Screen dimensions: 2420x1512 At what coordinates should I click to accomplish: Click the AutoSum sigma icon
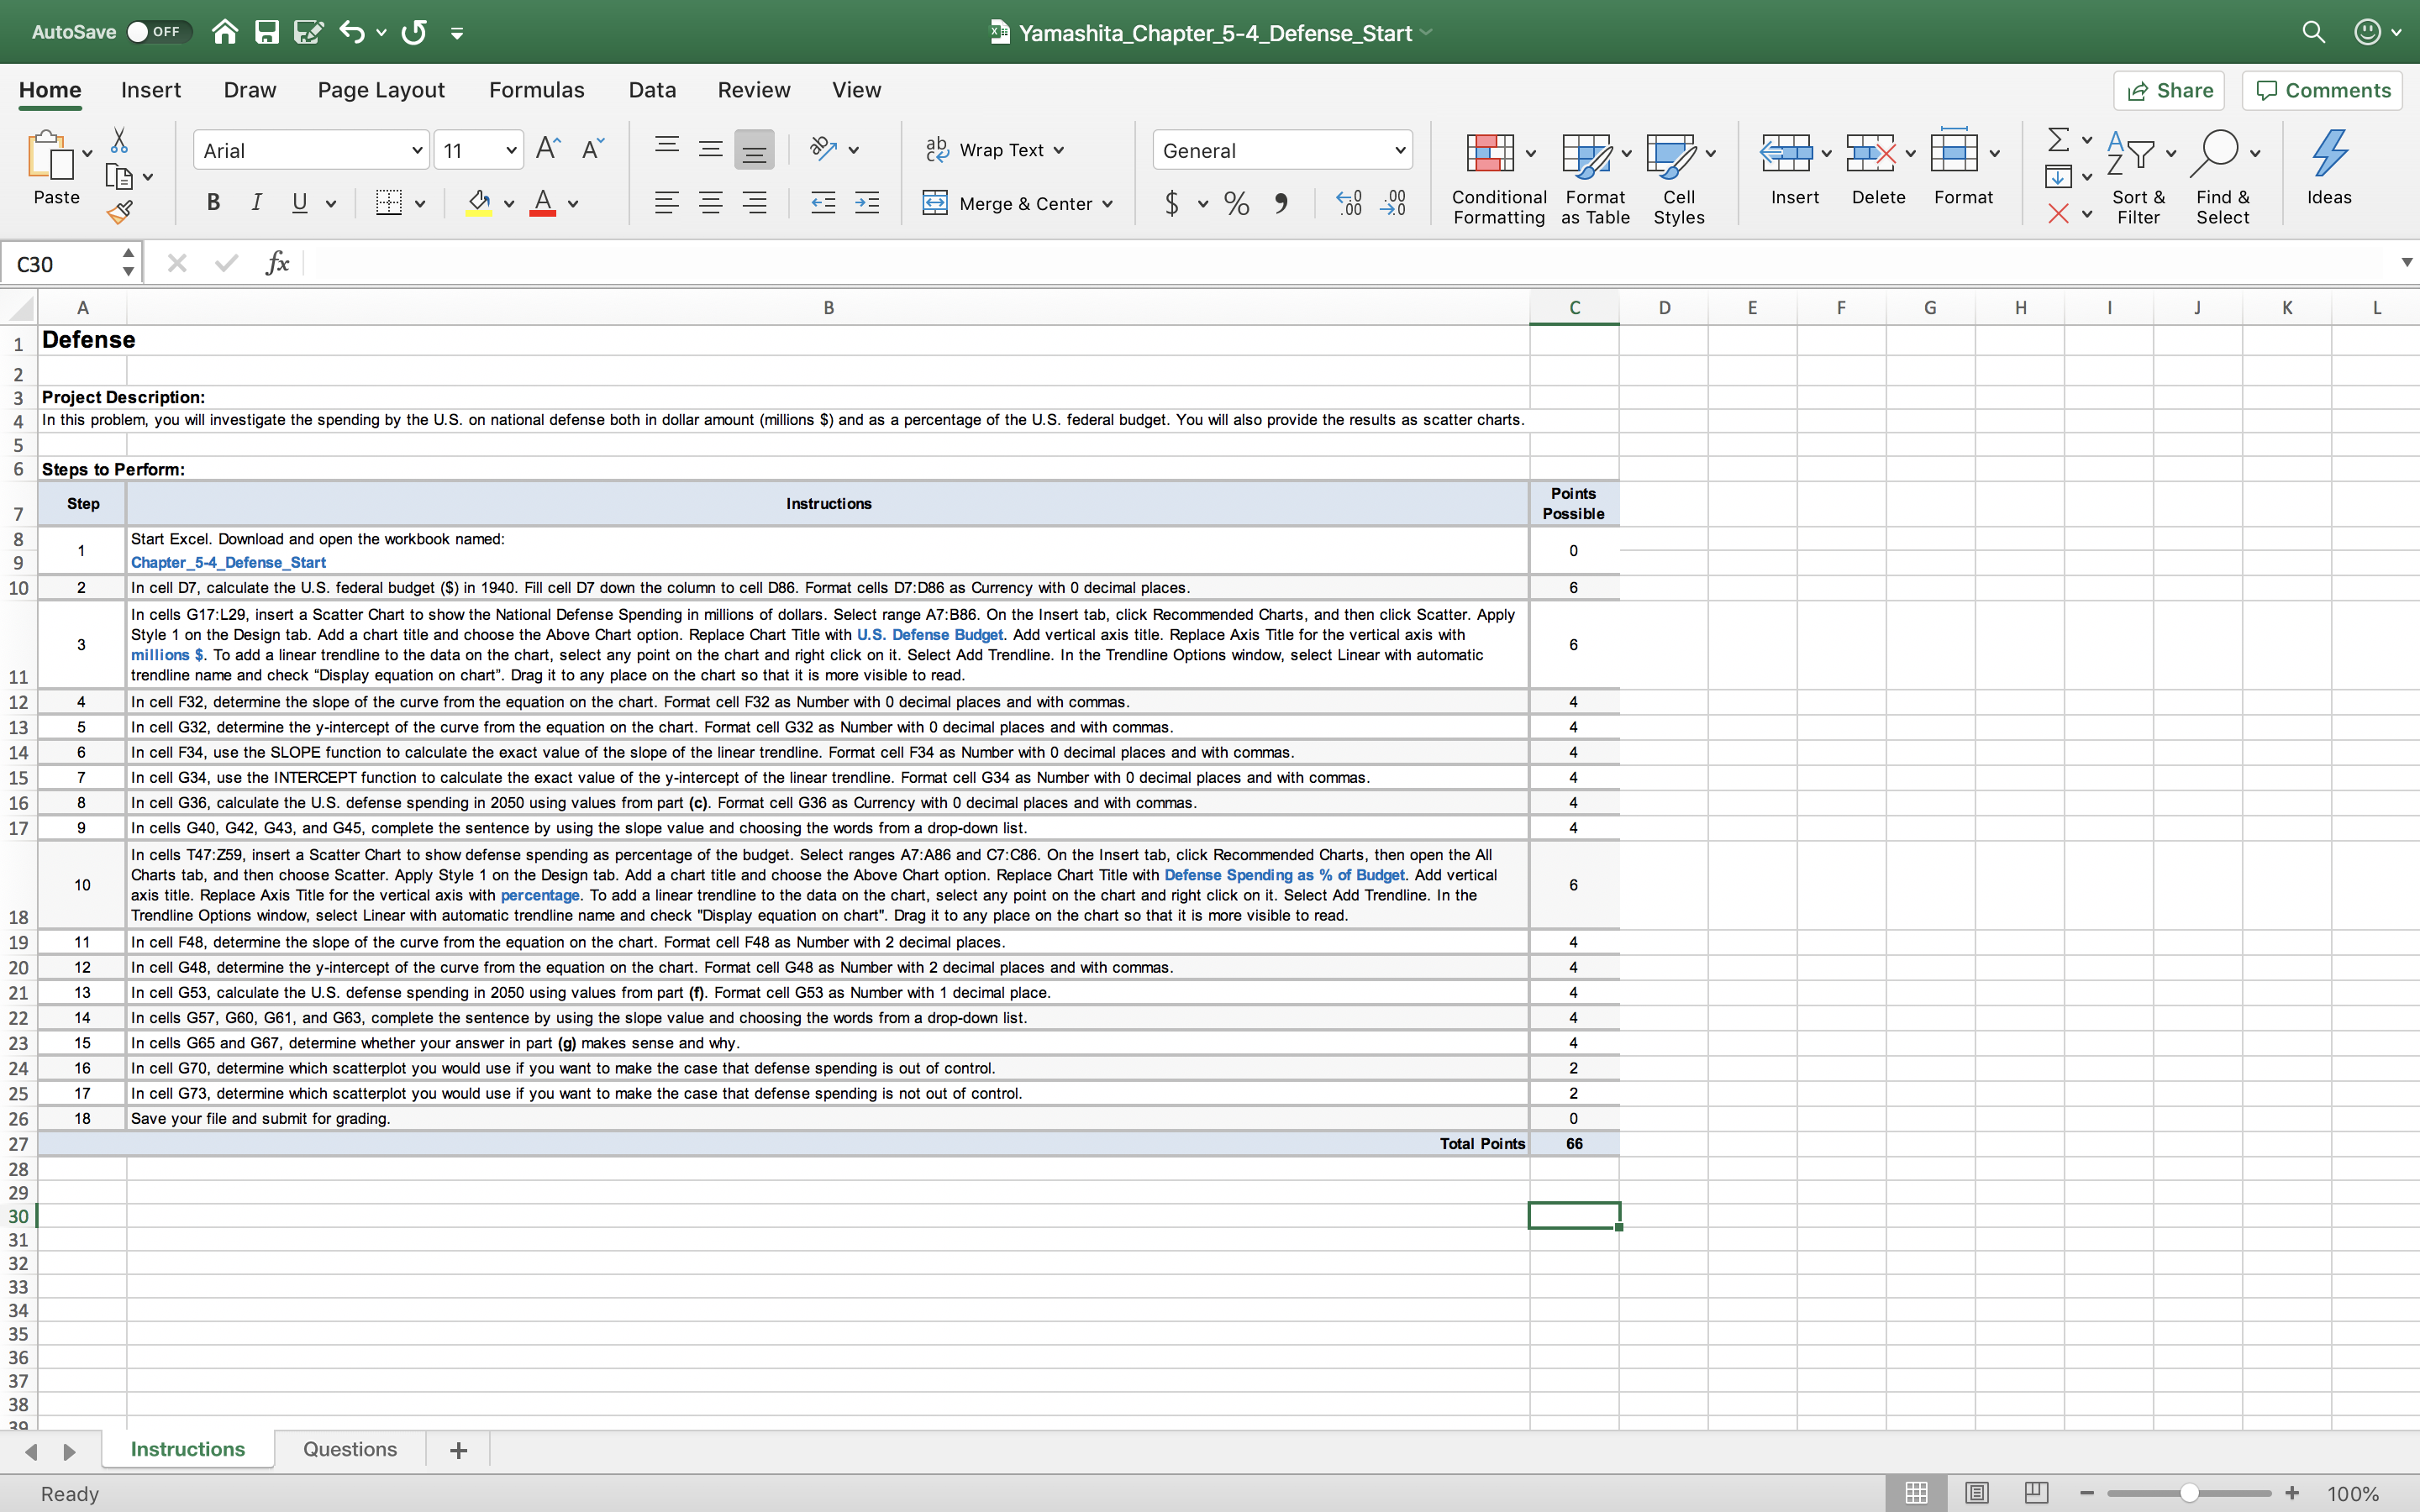2058,139
